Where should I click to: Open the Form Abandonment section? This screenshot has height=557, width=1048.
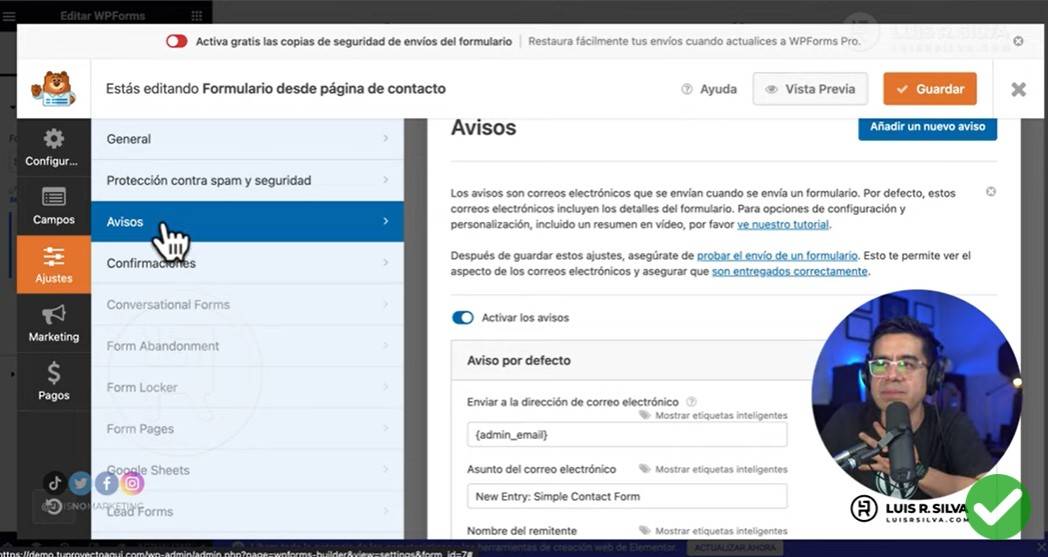(247, 346)
